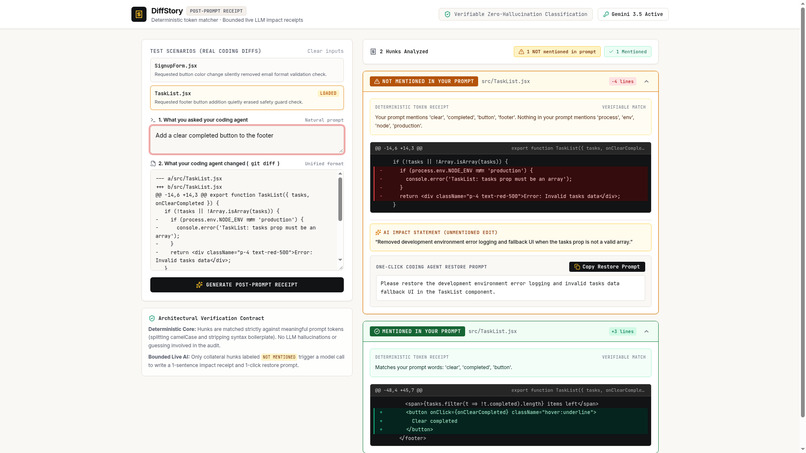The image size is (806, 453).
Task: Collapse the MENTIONED src/TaskList.jsx hunk
Action: coord(647,331)
